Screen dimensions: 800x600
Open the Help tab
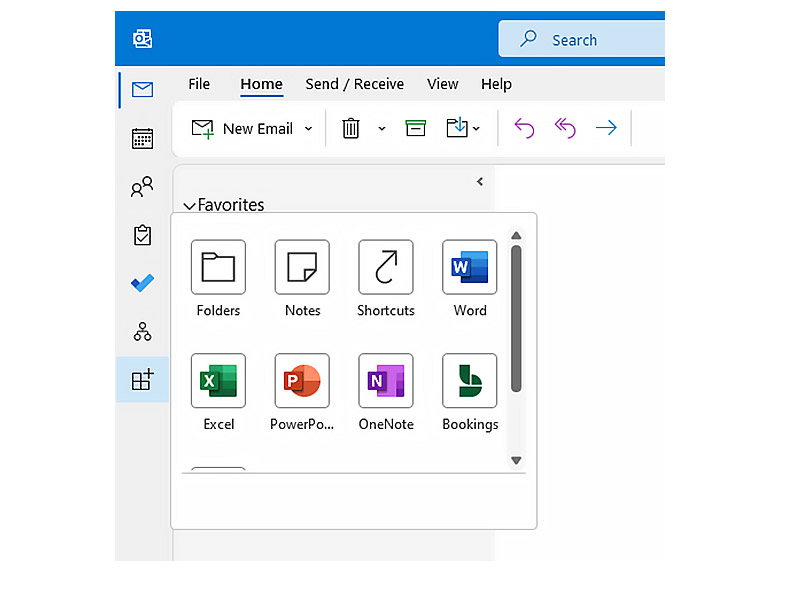(x=496, y=84)
